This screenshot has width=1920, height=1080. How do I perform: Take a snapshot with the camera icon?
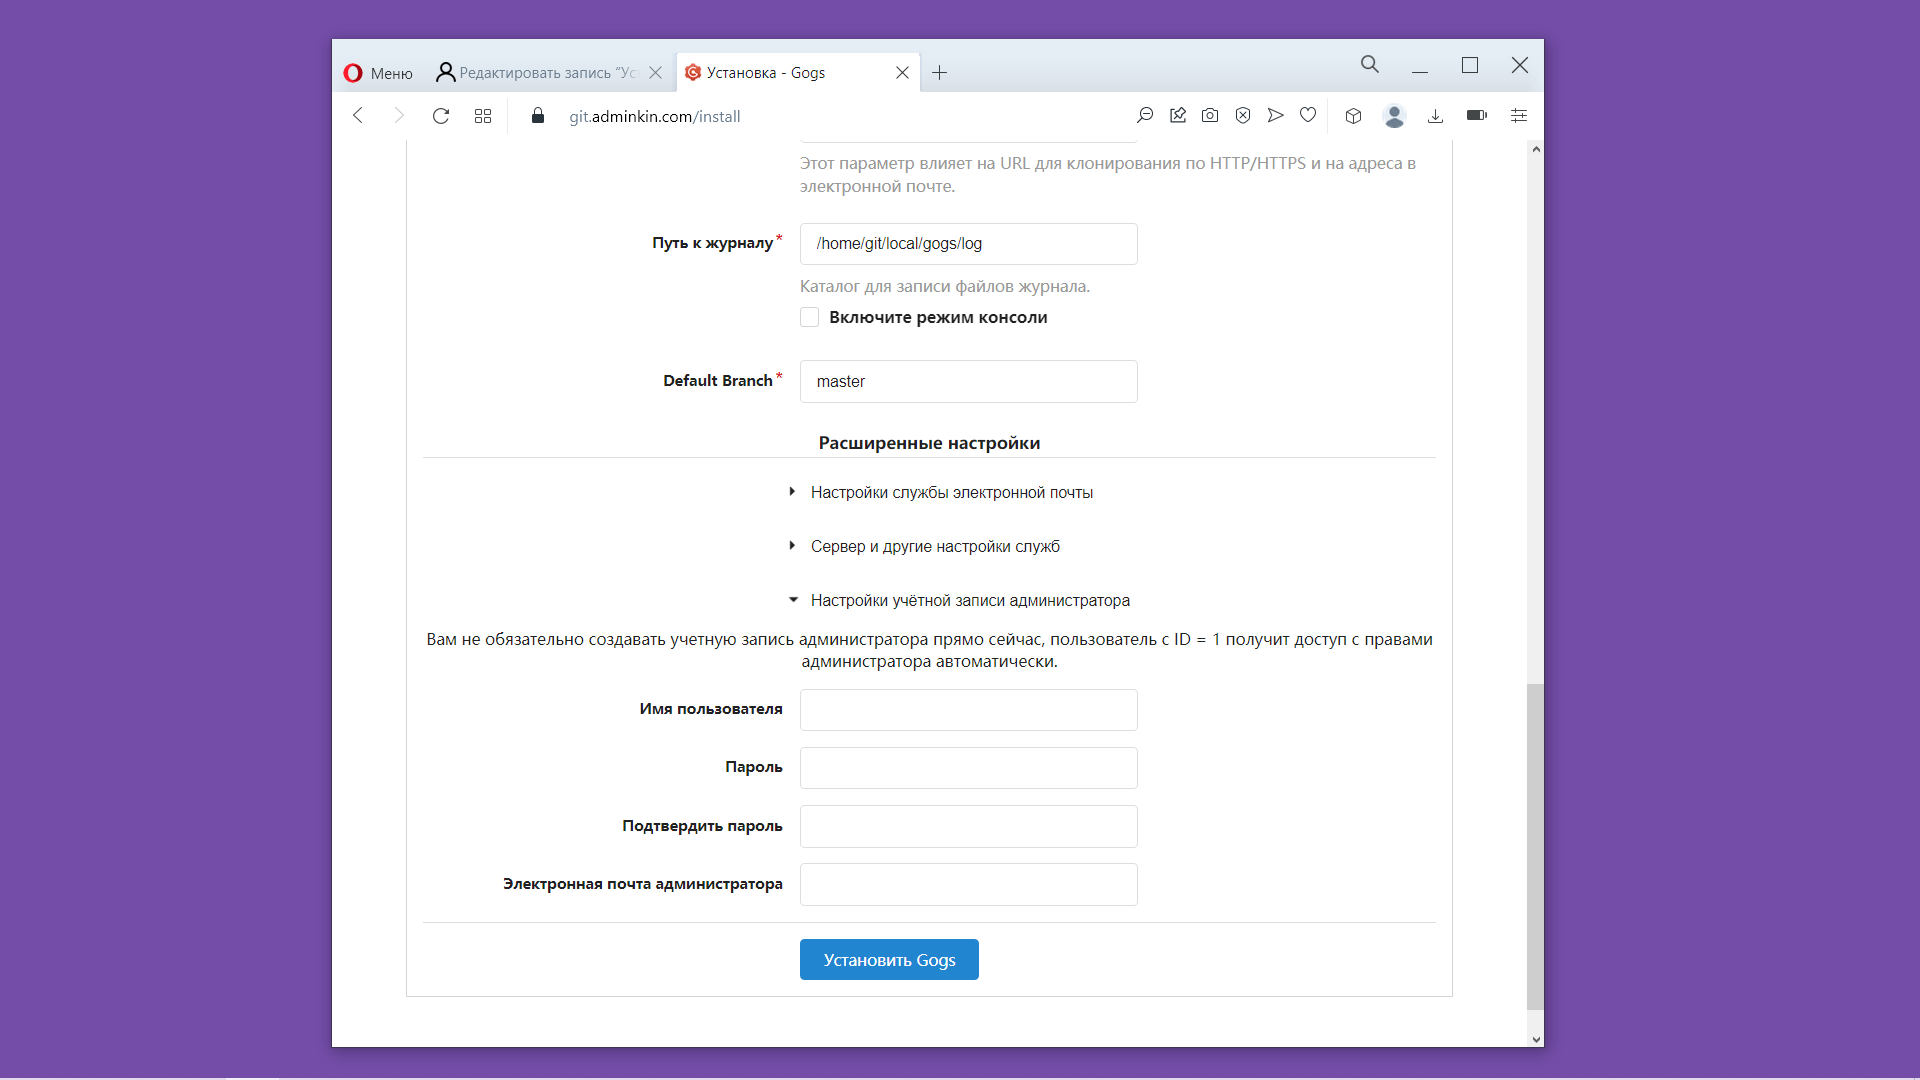tap(1210, 116)
